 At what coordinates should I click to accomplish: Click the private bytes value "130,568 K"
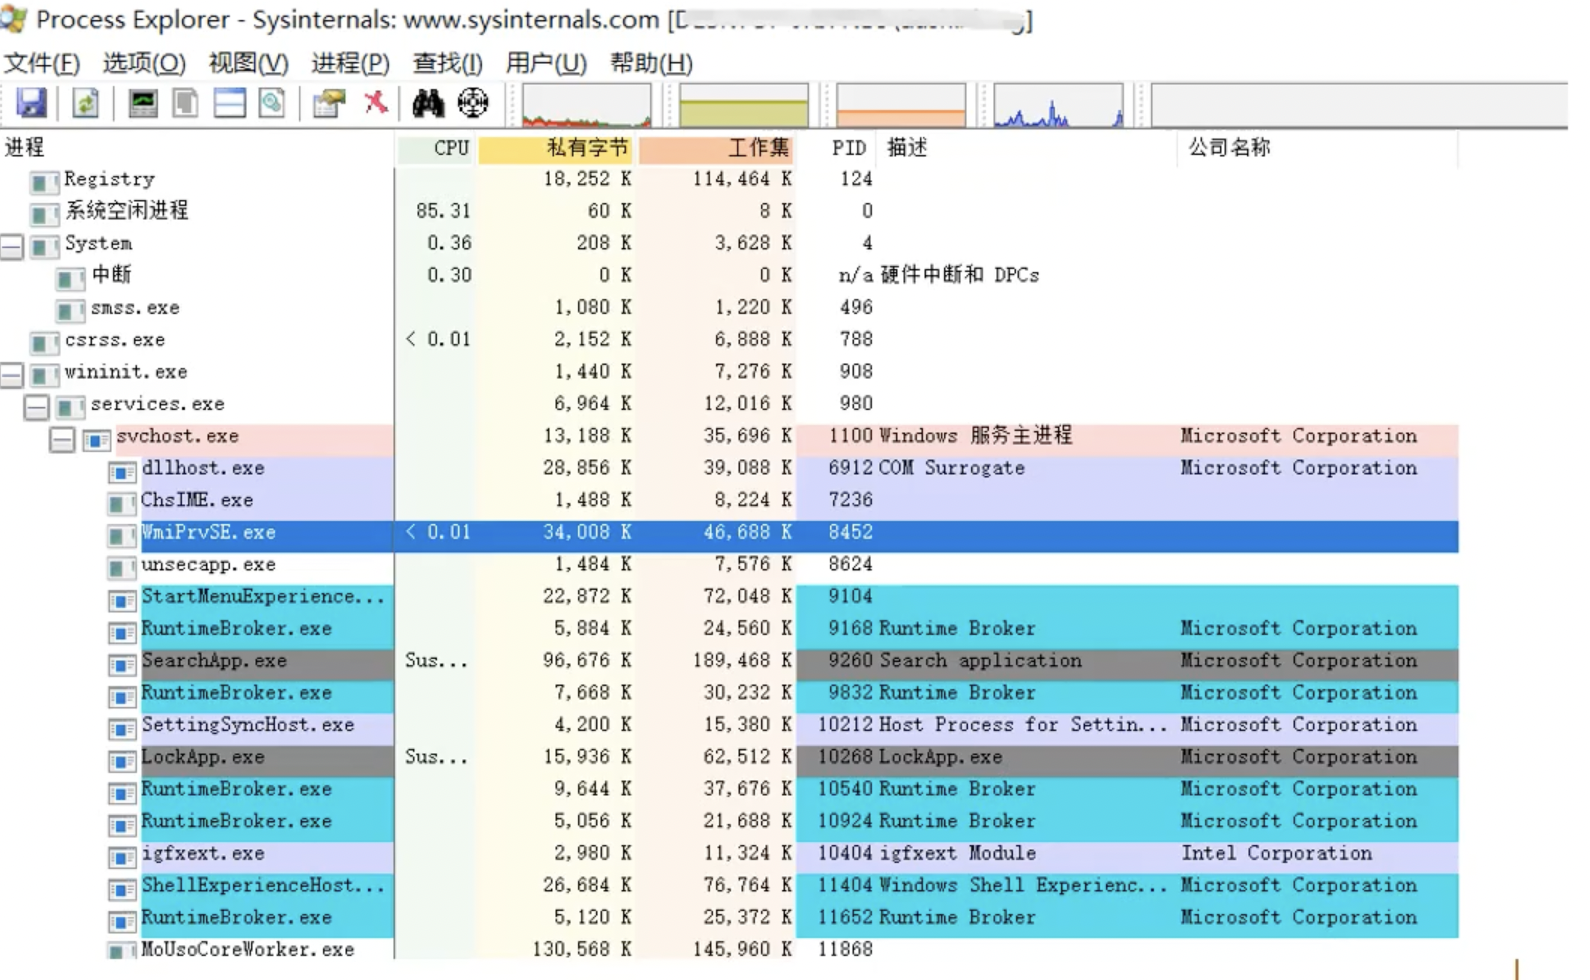[x=582, y=949]
